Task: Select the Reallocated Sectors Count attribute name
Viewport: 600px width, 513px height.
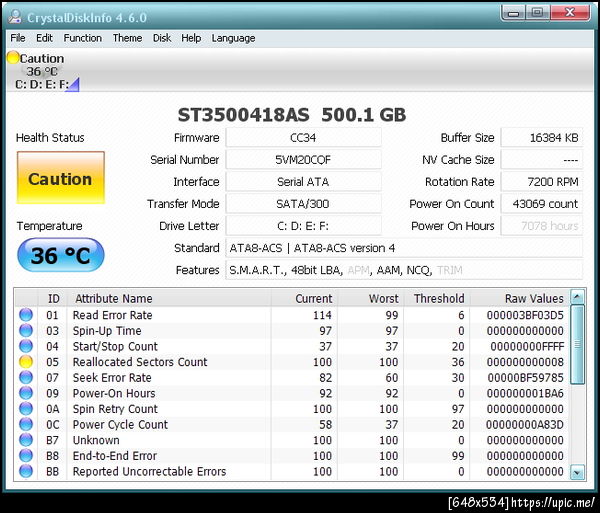Action: coord(140,362)
